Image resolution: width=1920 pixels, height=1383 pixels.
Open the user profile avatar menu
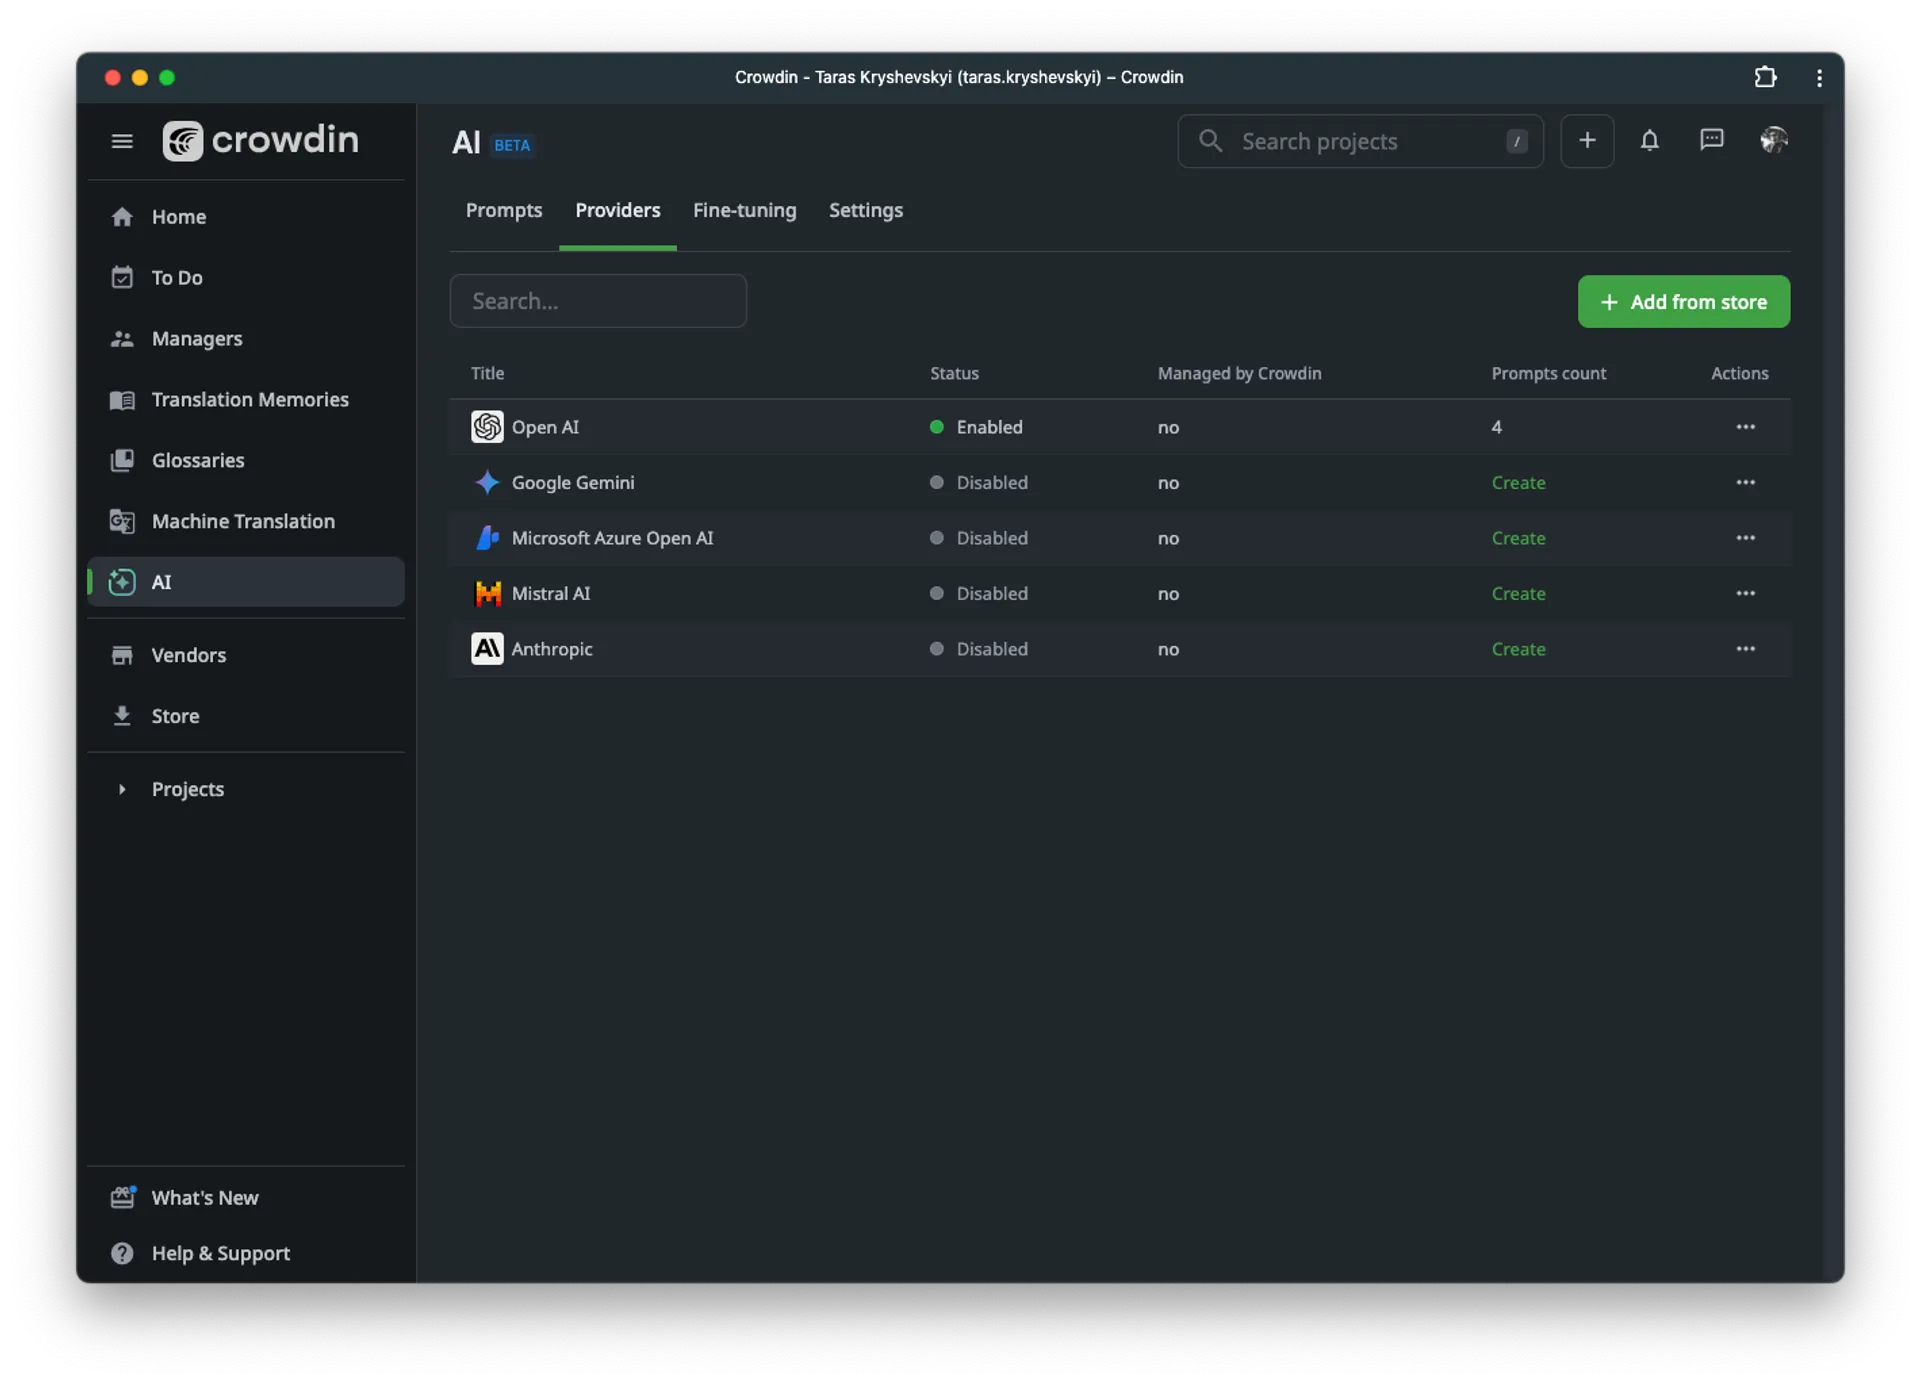click(1774, 140)
